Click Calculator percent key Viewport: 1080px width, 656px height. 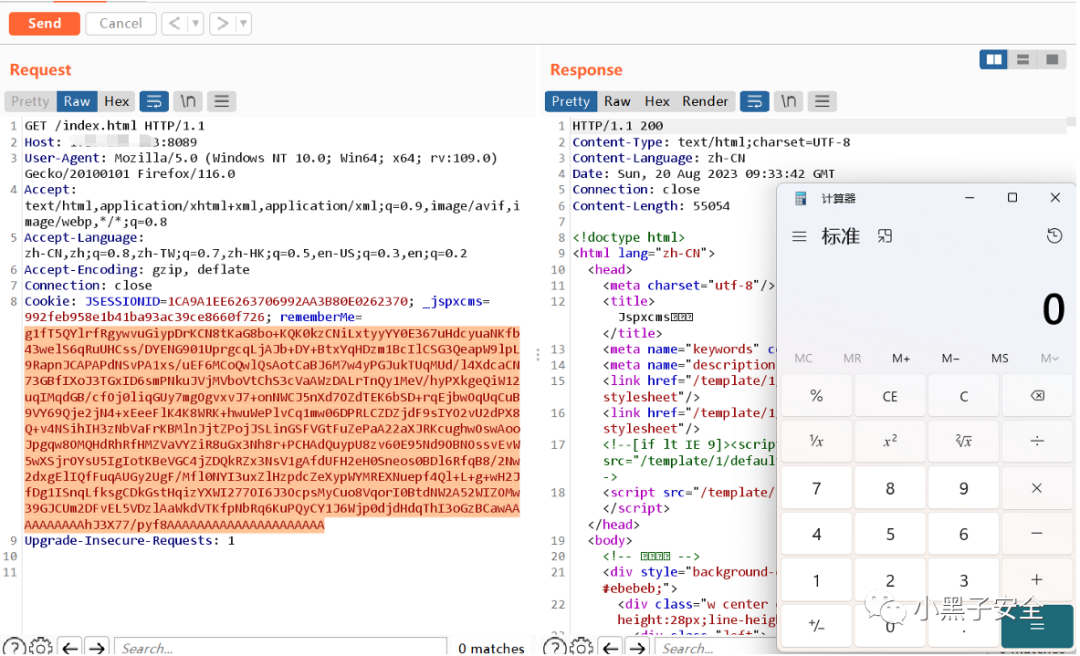click(x=816, y=396)
